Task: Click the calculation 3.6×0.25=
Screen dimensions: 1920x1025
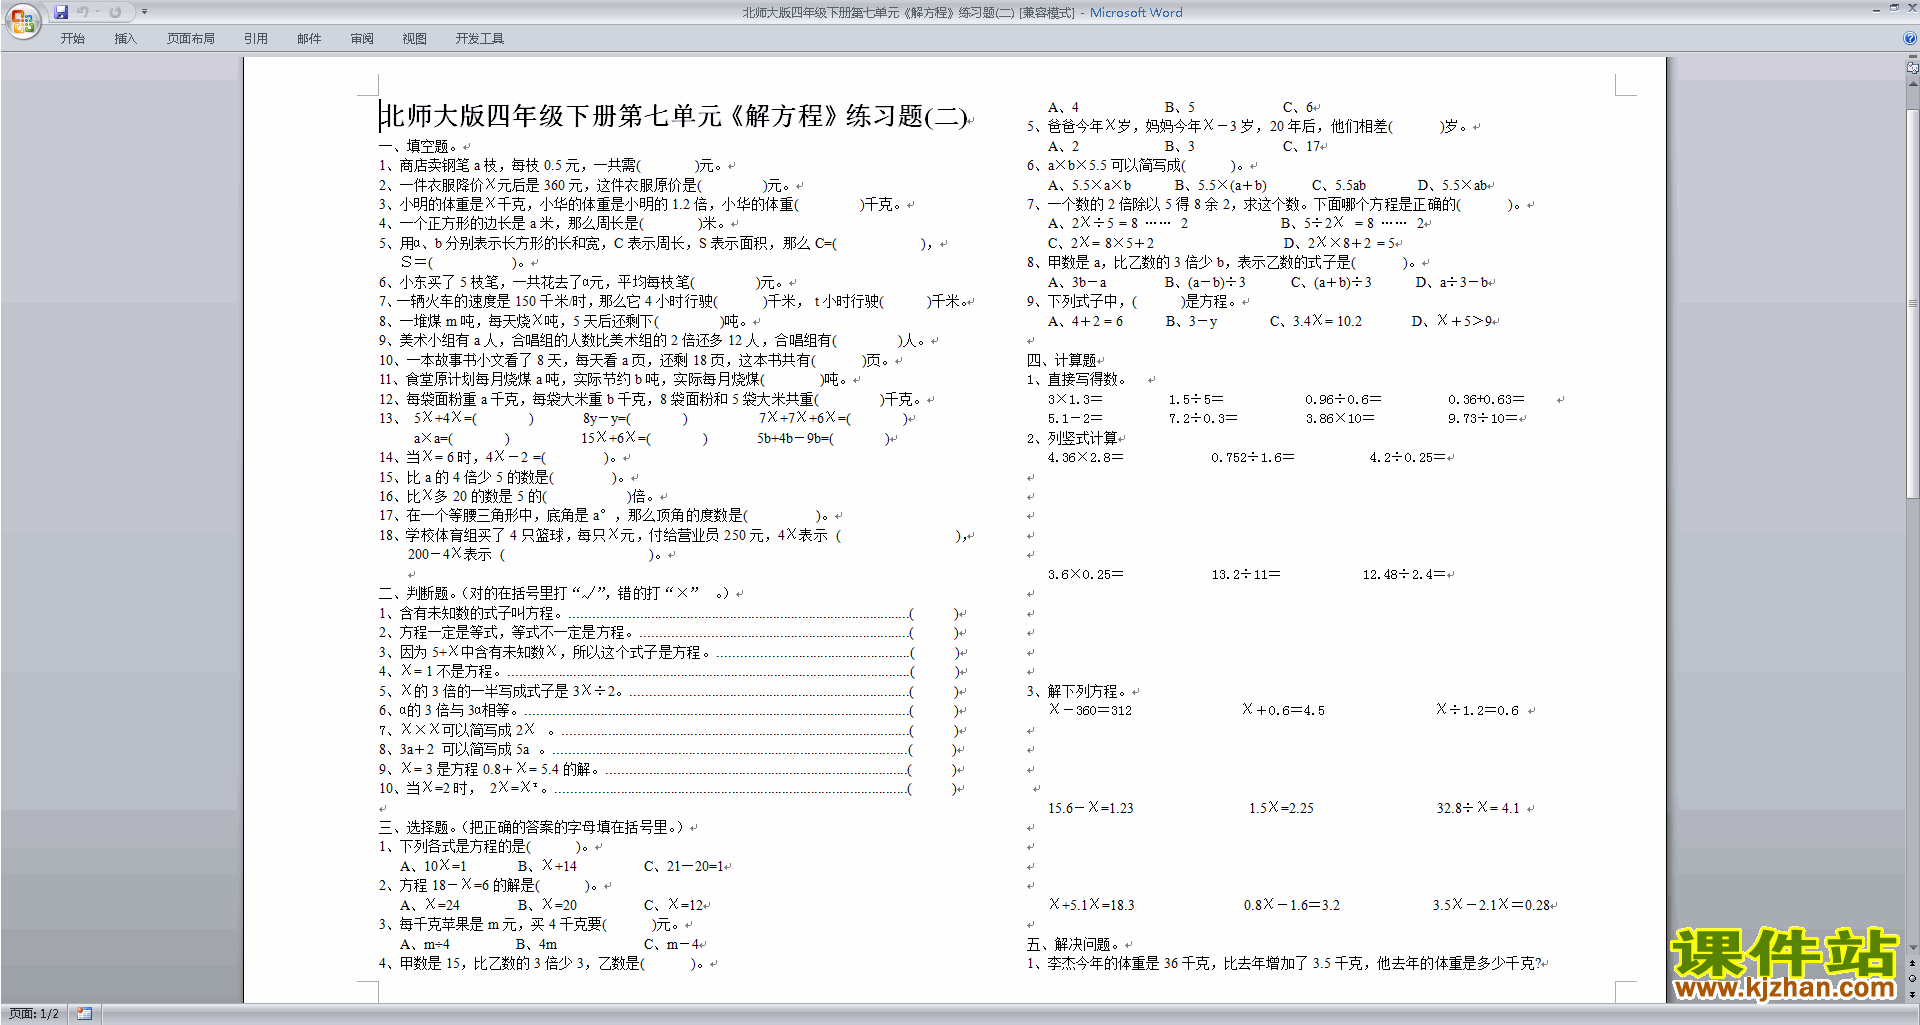Action: [x=1086, y=574]
